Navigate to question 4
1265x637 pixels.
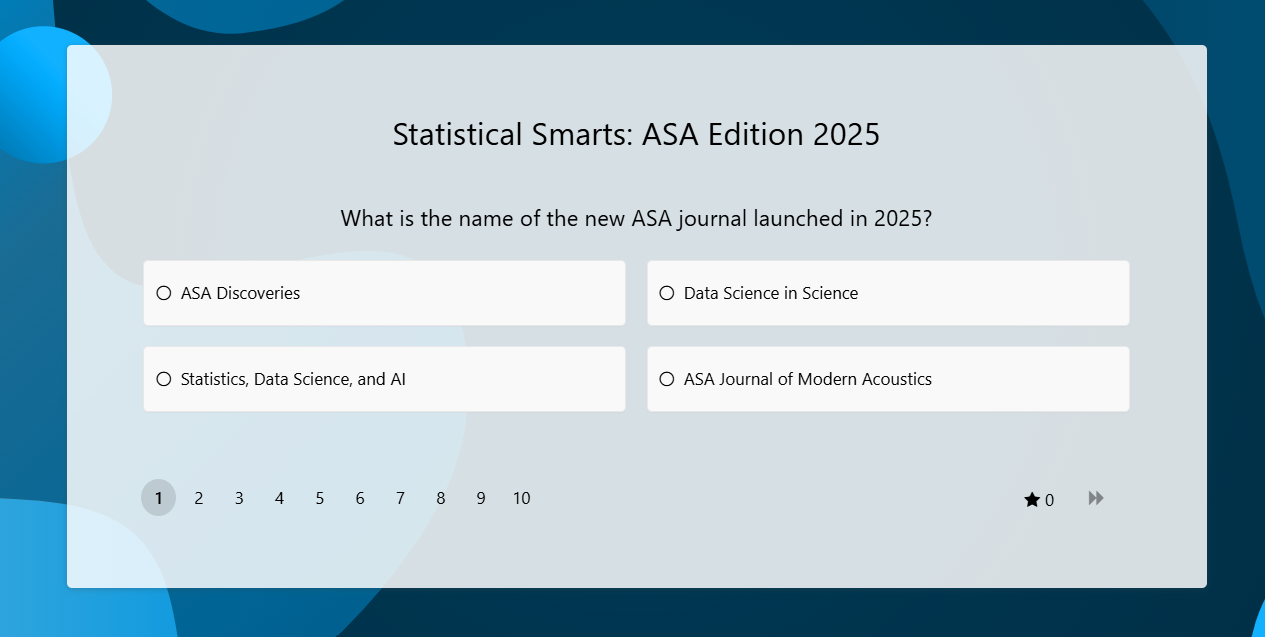[x=279, y=498]
